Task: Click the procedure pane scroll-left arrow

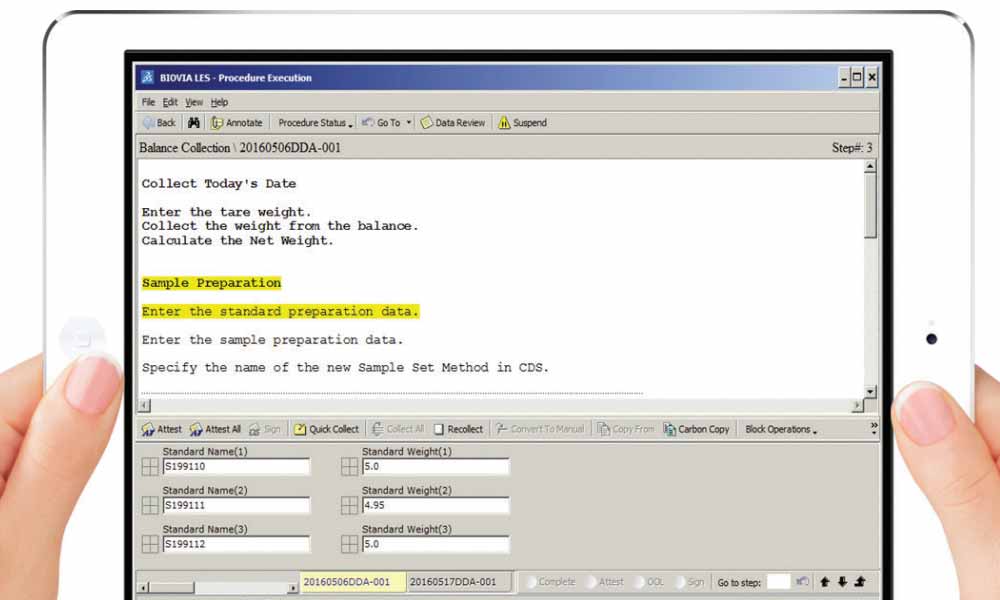Action: (145, 406)
